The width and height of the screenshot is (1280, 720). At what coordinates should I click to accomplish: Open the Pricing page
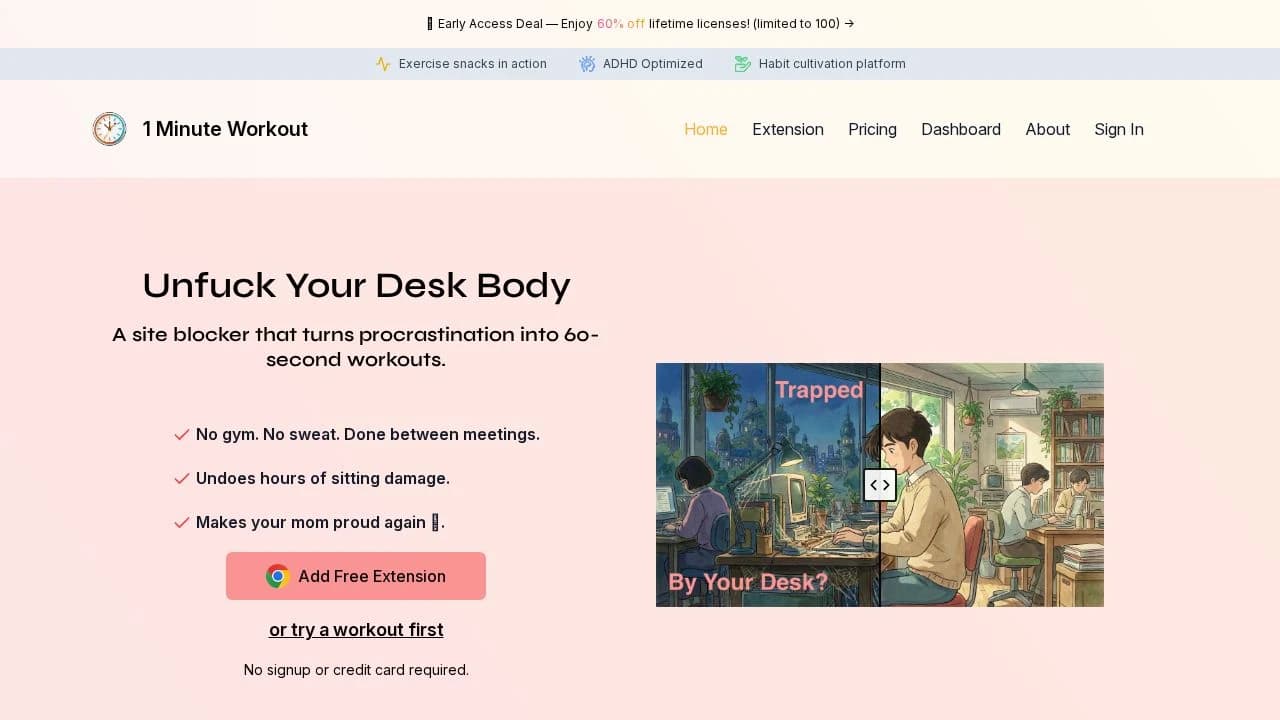point(872,129)
